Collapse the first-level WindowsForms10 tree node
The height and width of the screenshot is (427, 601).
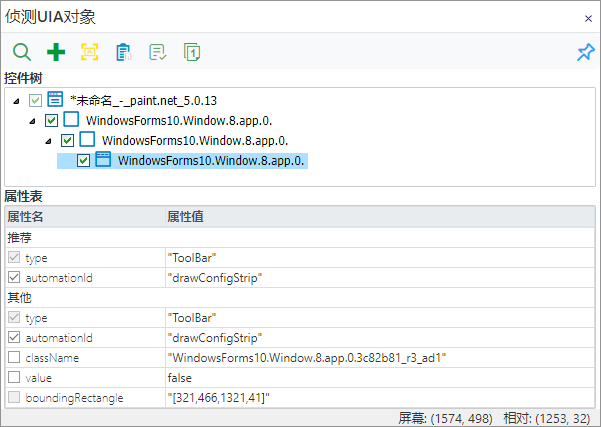33,122
